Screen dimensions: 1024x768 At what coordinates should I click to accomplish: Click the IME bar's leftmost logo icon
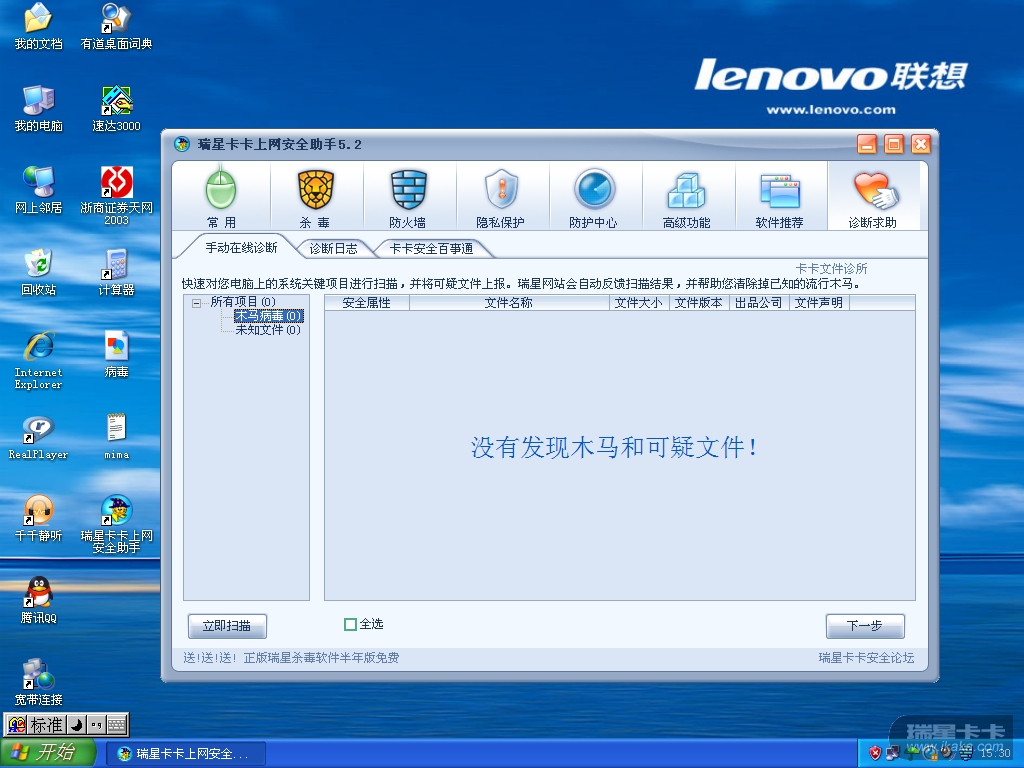pyautogui.click(x=17, y=725)
